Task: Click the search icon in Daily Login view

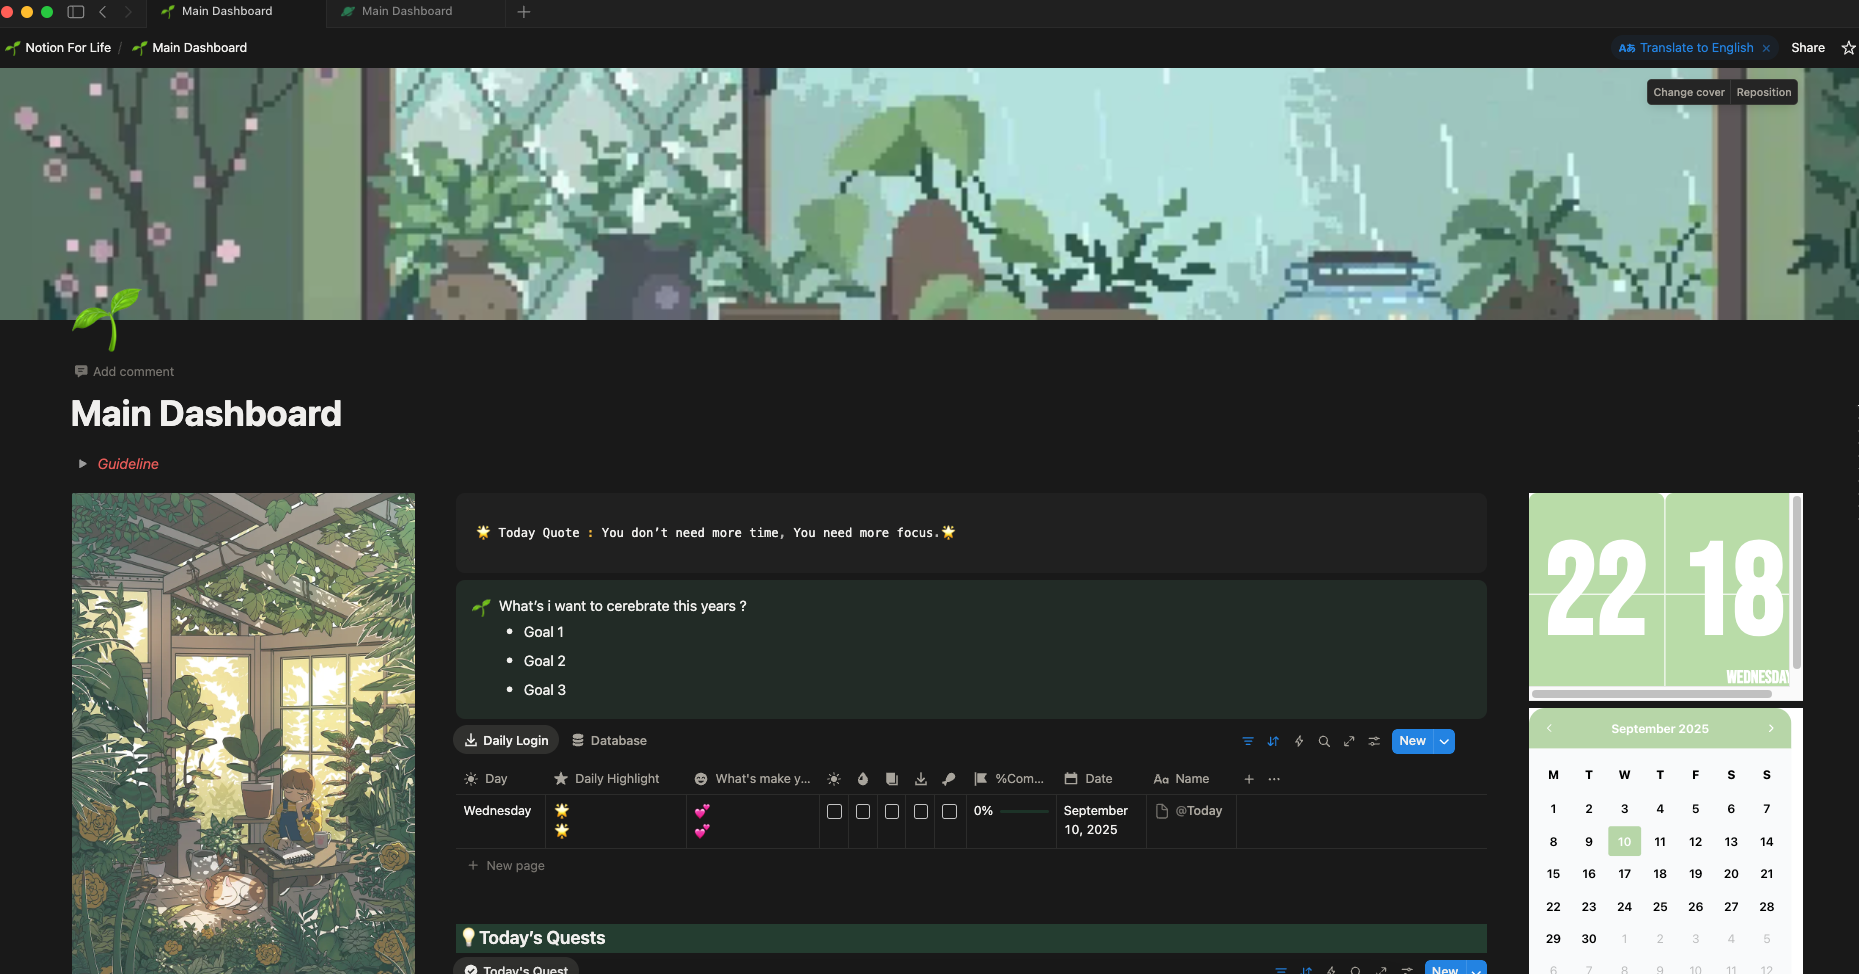Action: [1324, 741]
